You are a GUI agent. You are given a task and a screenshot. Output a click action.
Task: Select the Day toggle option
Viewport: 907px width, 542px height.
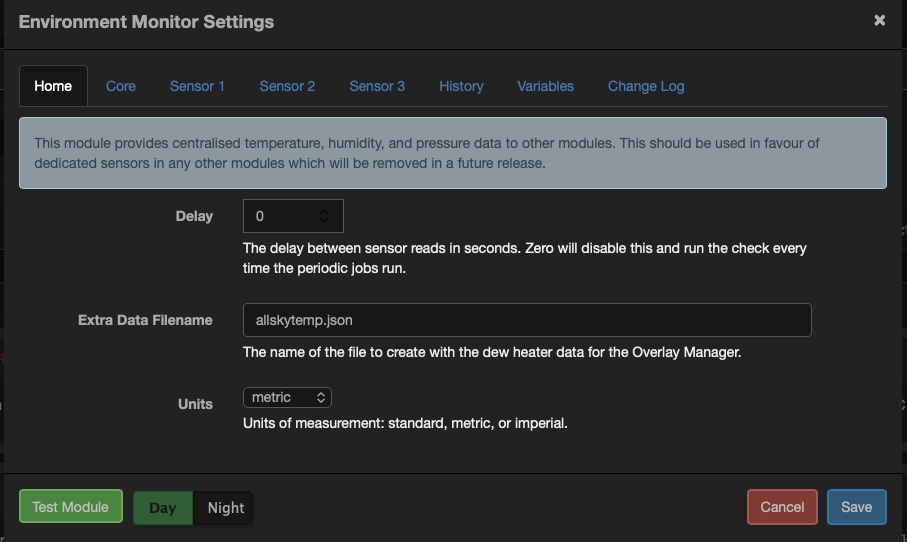pos(163,508)
